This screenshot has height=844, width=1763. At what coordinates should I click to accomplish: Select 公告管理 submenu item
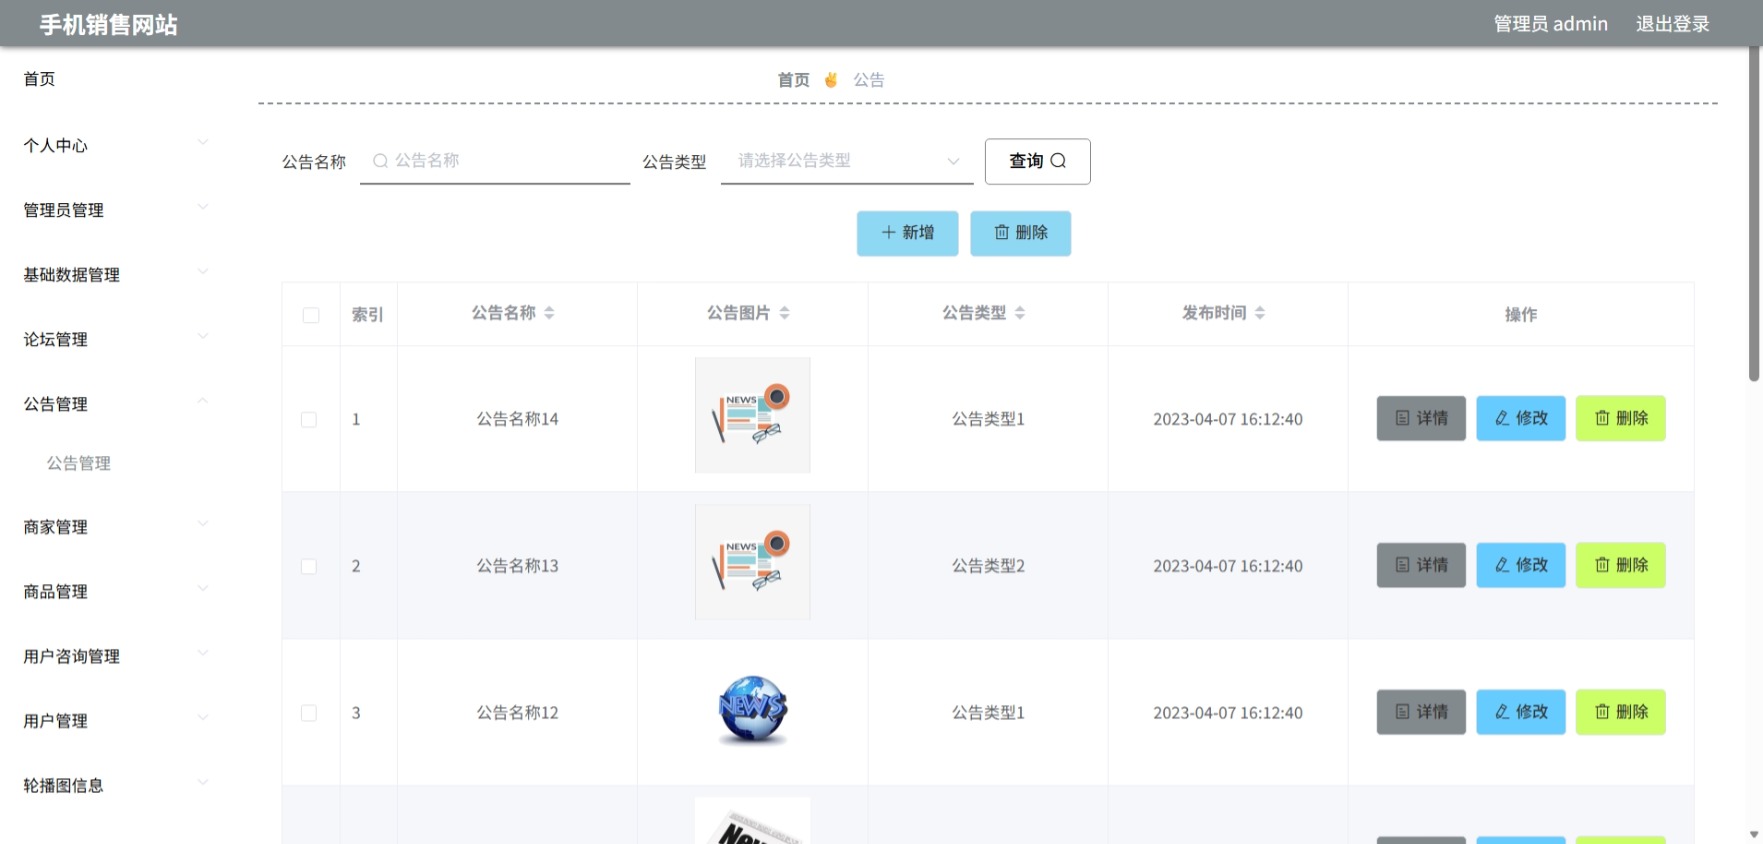(x=78, y=463)
